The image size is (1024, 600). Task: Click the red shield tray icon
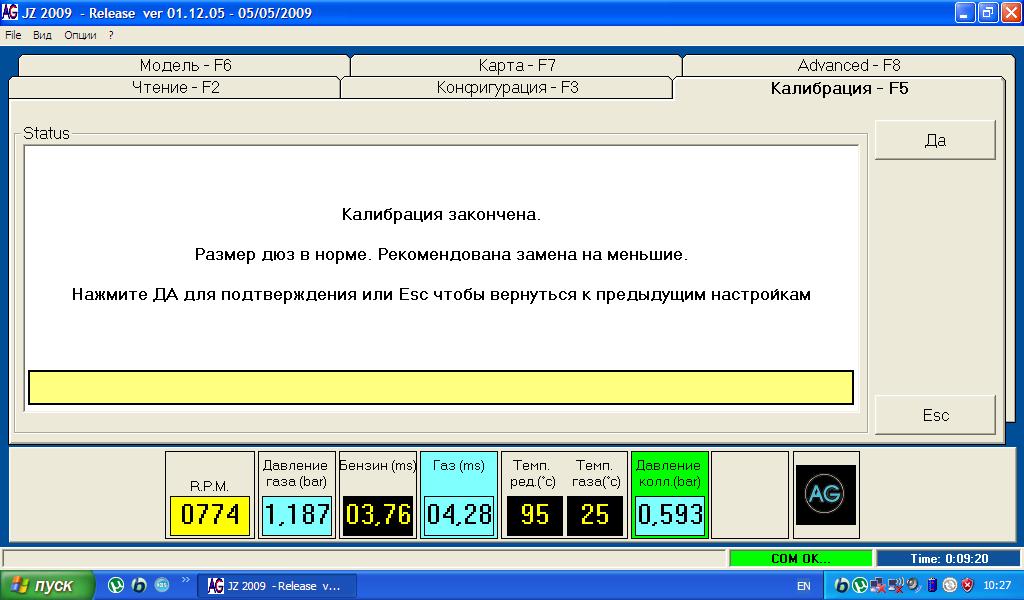966,585
